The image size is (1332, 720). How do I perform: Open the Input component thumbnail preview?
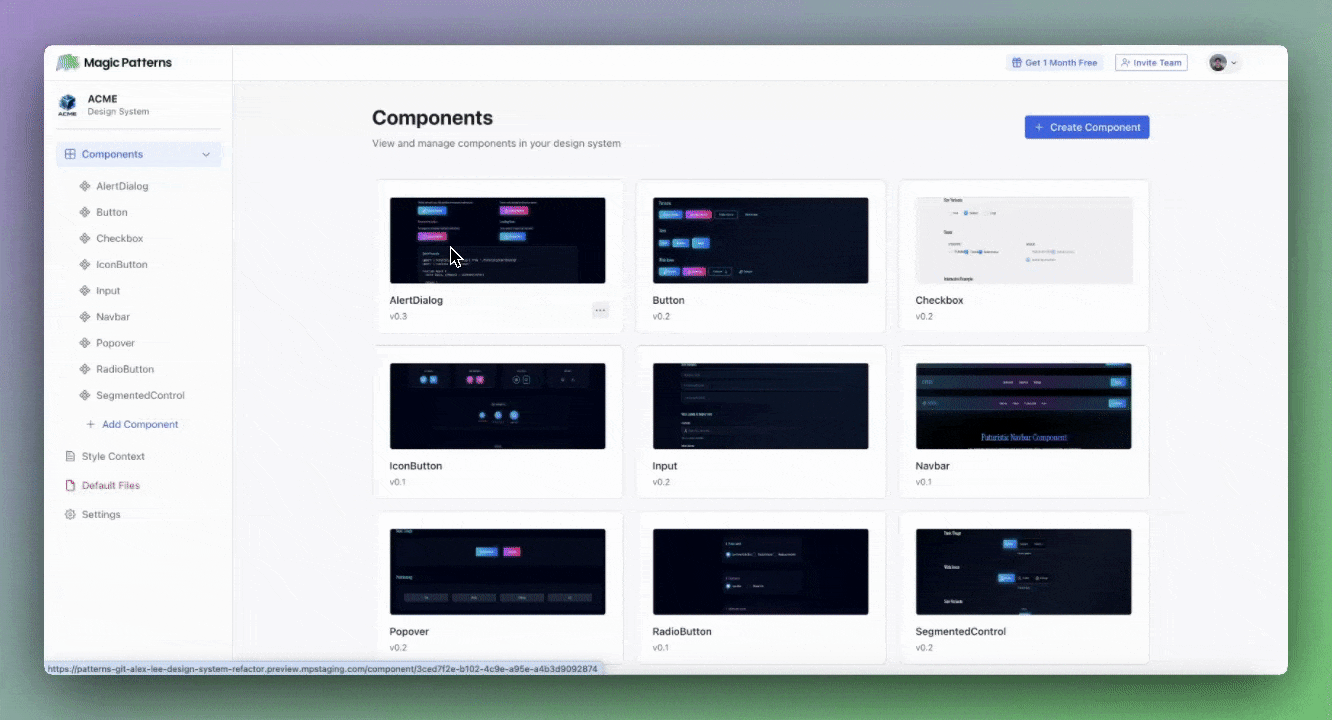[x=761, y=406]
